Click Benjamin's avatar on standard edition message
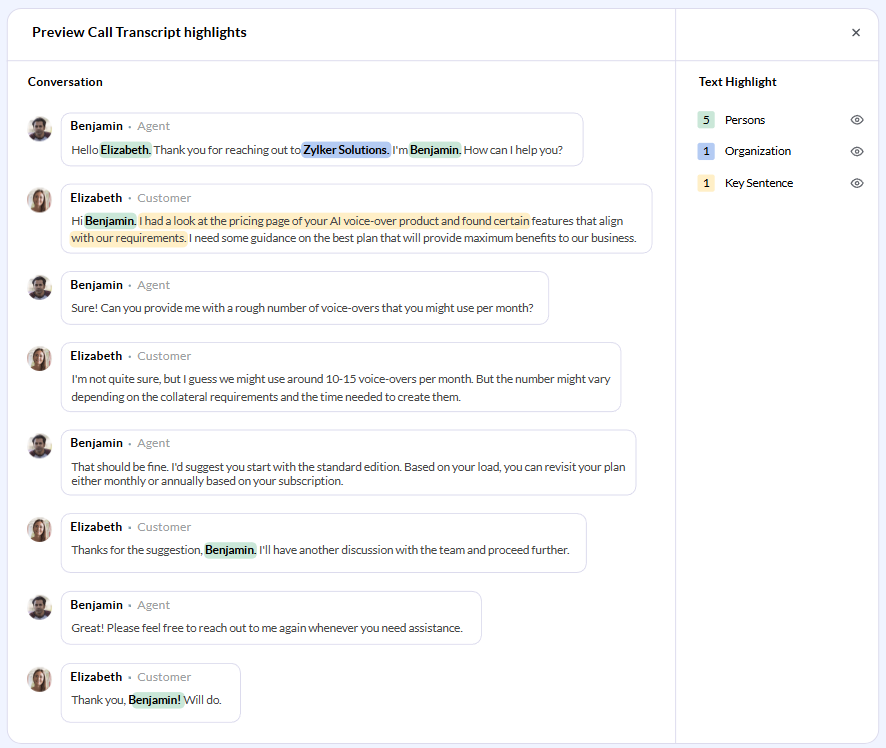886x748 pixels. [x=40, y=446]
